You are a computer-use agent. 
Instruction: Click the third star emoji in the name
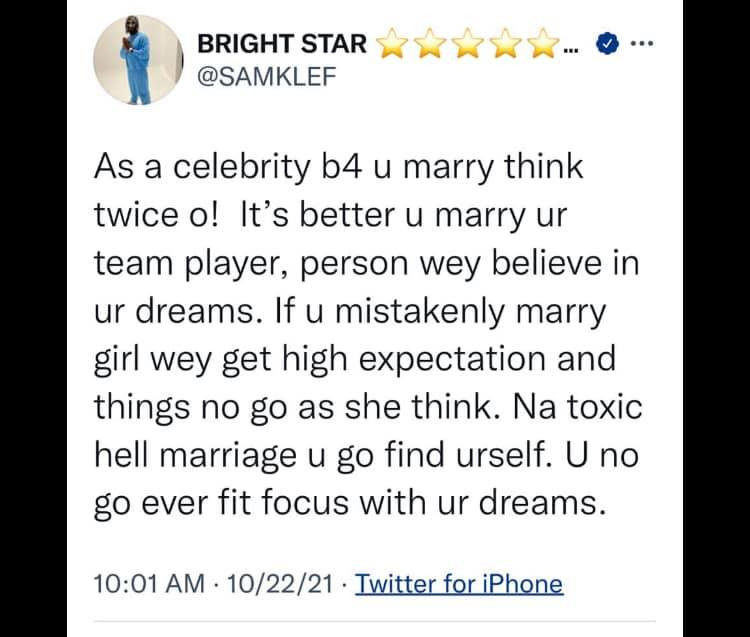click(463, 44)
